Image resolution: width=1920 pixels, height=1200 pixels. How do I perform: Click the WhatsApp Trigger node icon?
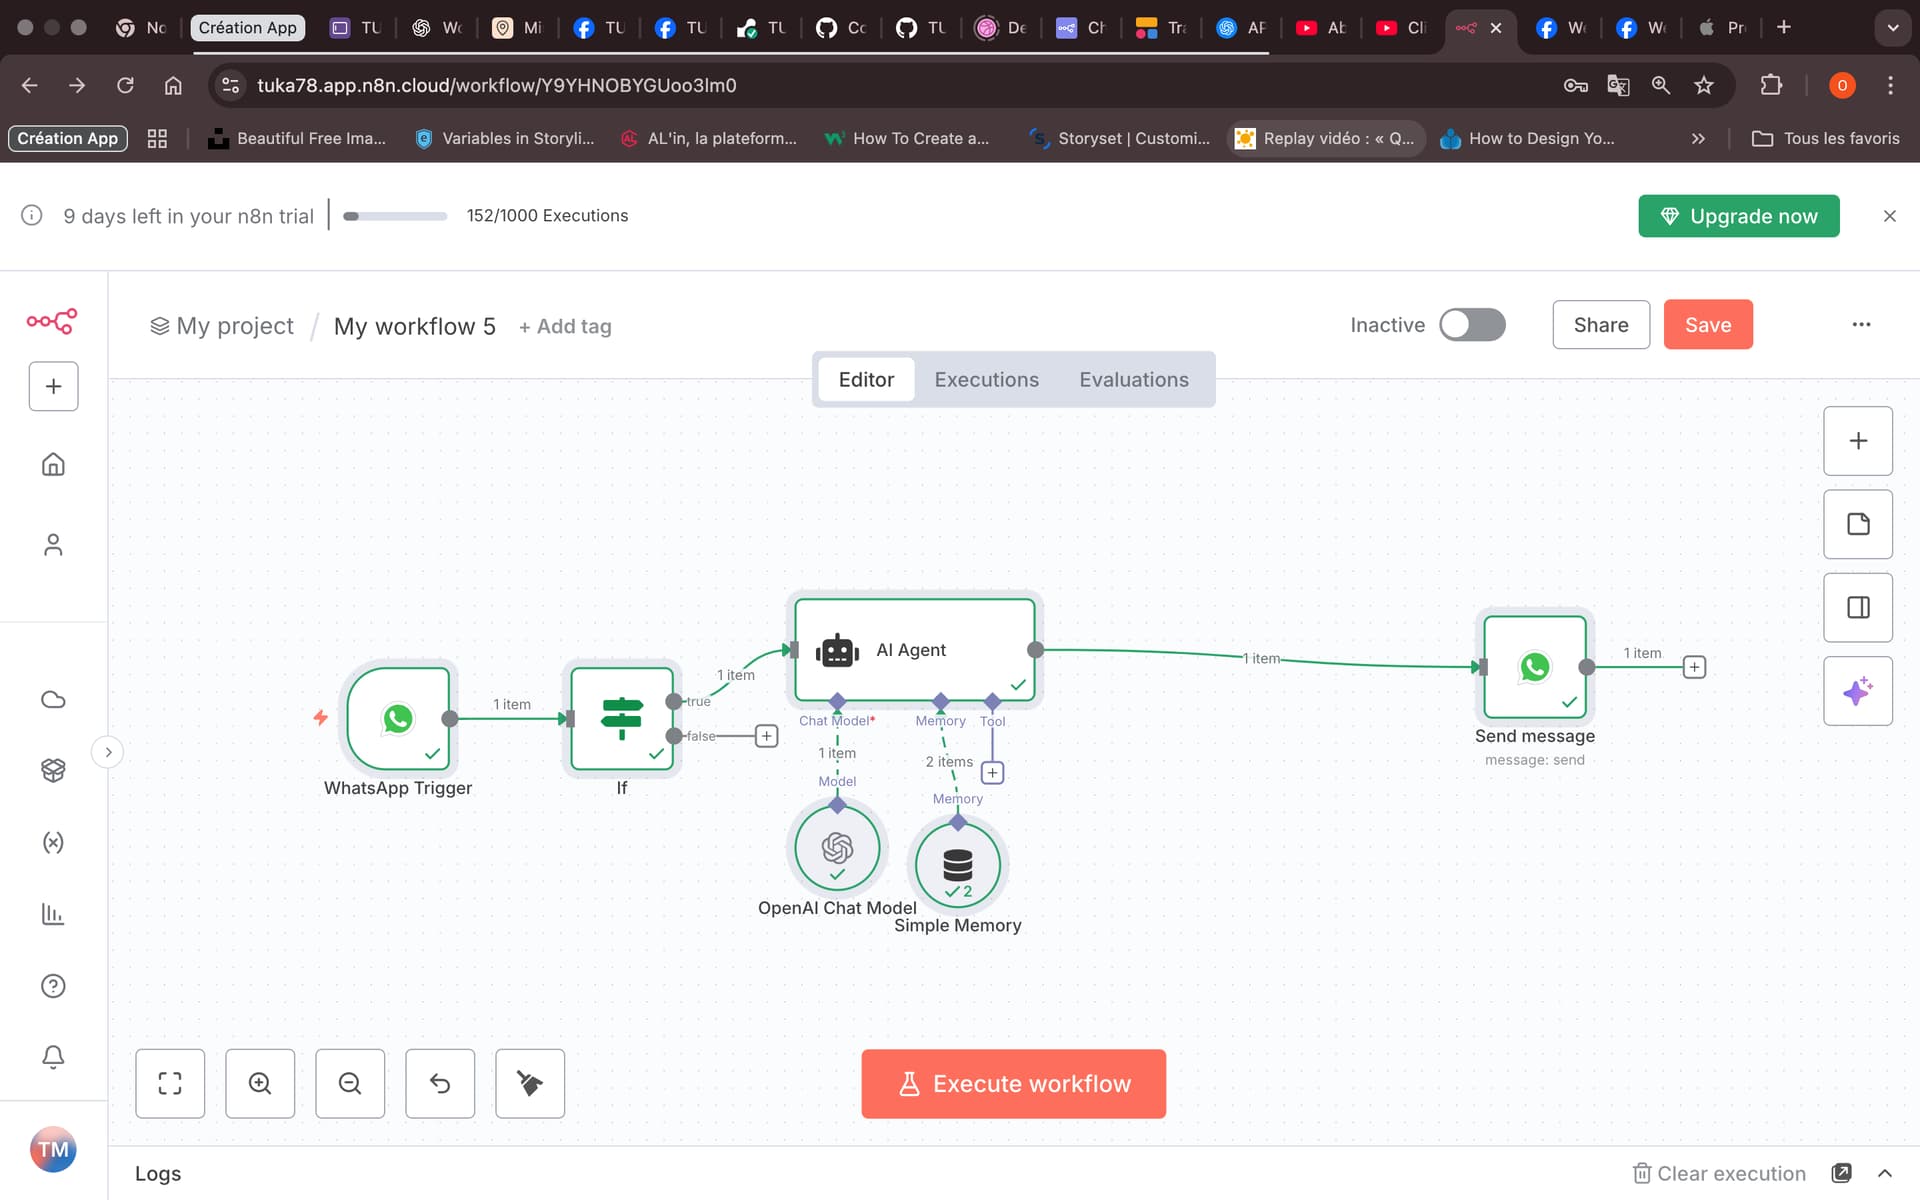pos(398,718)
